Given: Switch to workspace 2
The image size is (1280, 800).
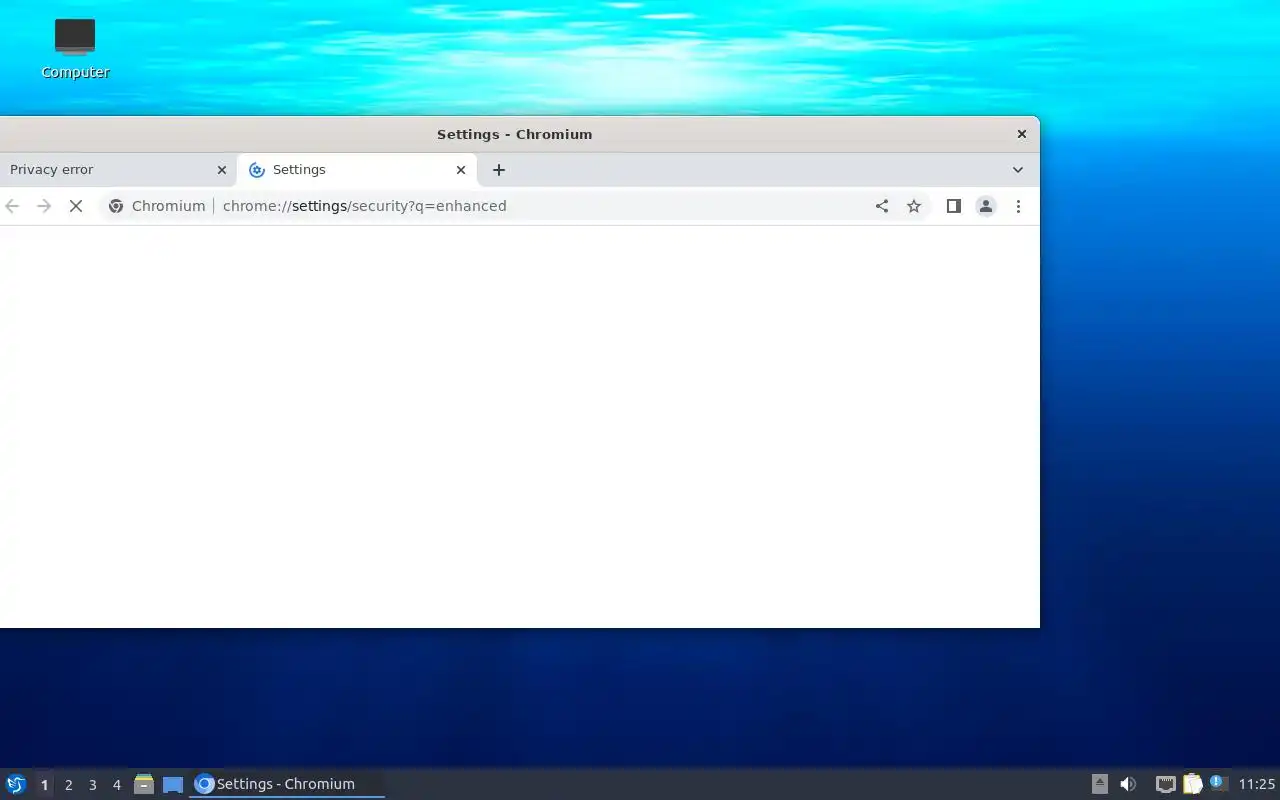Looking at the screenshot, I should point(68,785).
